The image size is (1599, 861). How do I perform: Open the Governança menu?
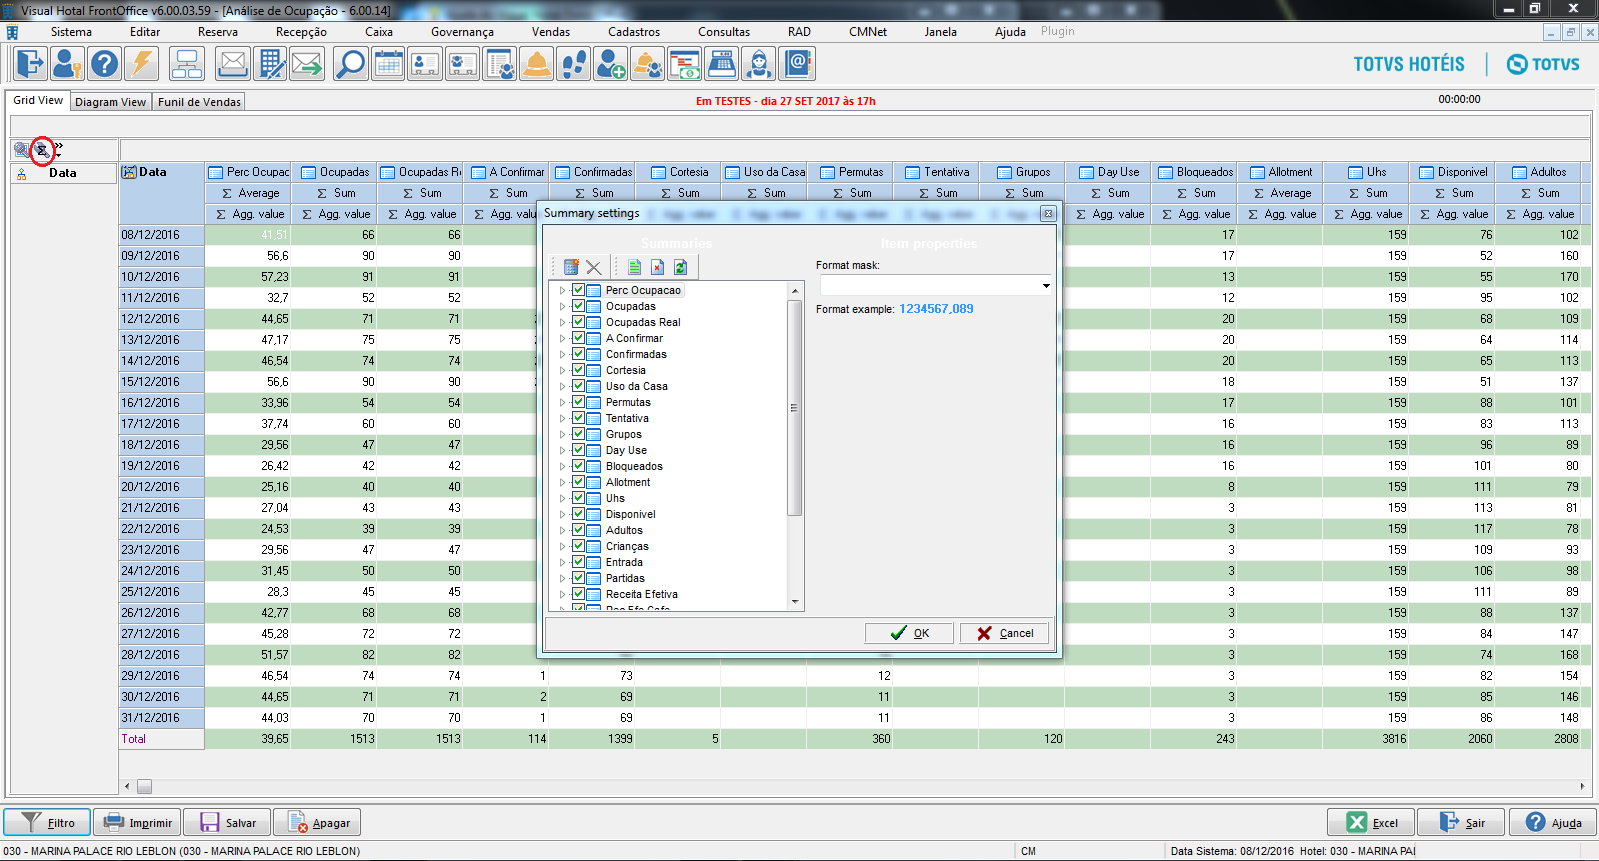[462, 32]
